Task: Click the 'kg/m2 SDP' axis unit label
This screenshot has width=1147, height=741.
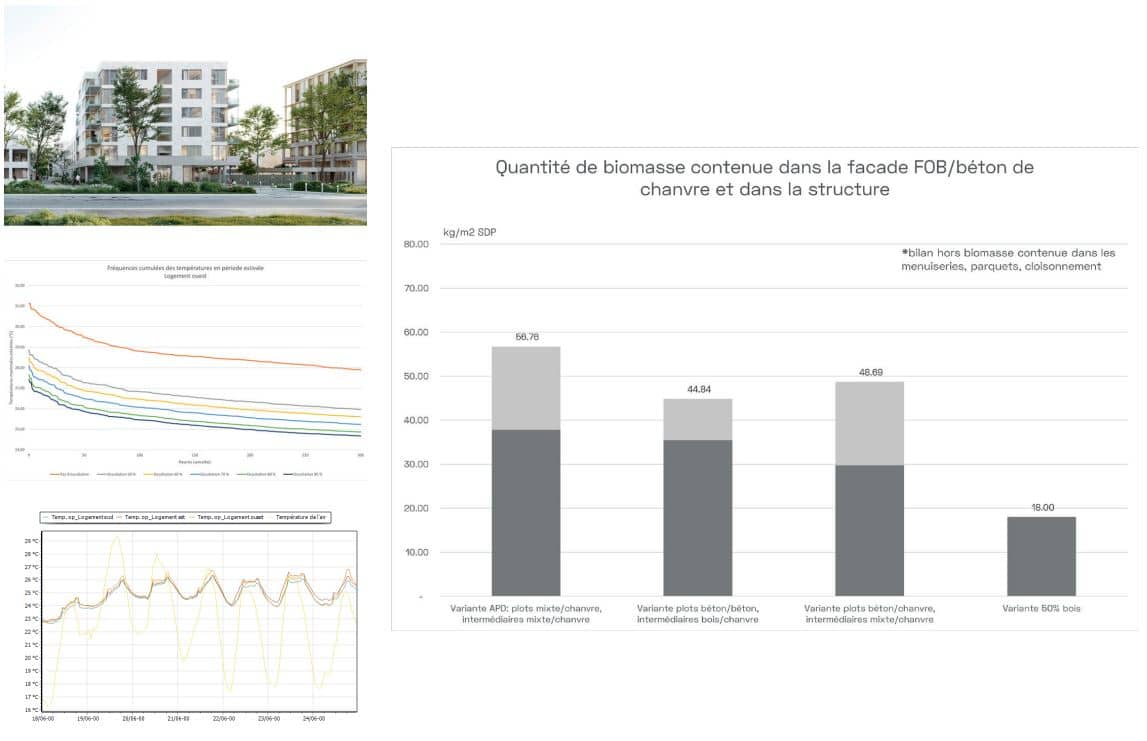Action: tap(470, 232)
